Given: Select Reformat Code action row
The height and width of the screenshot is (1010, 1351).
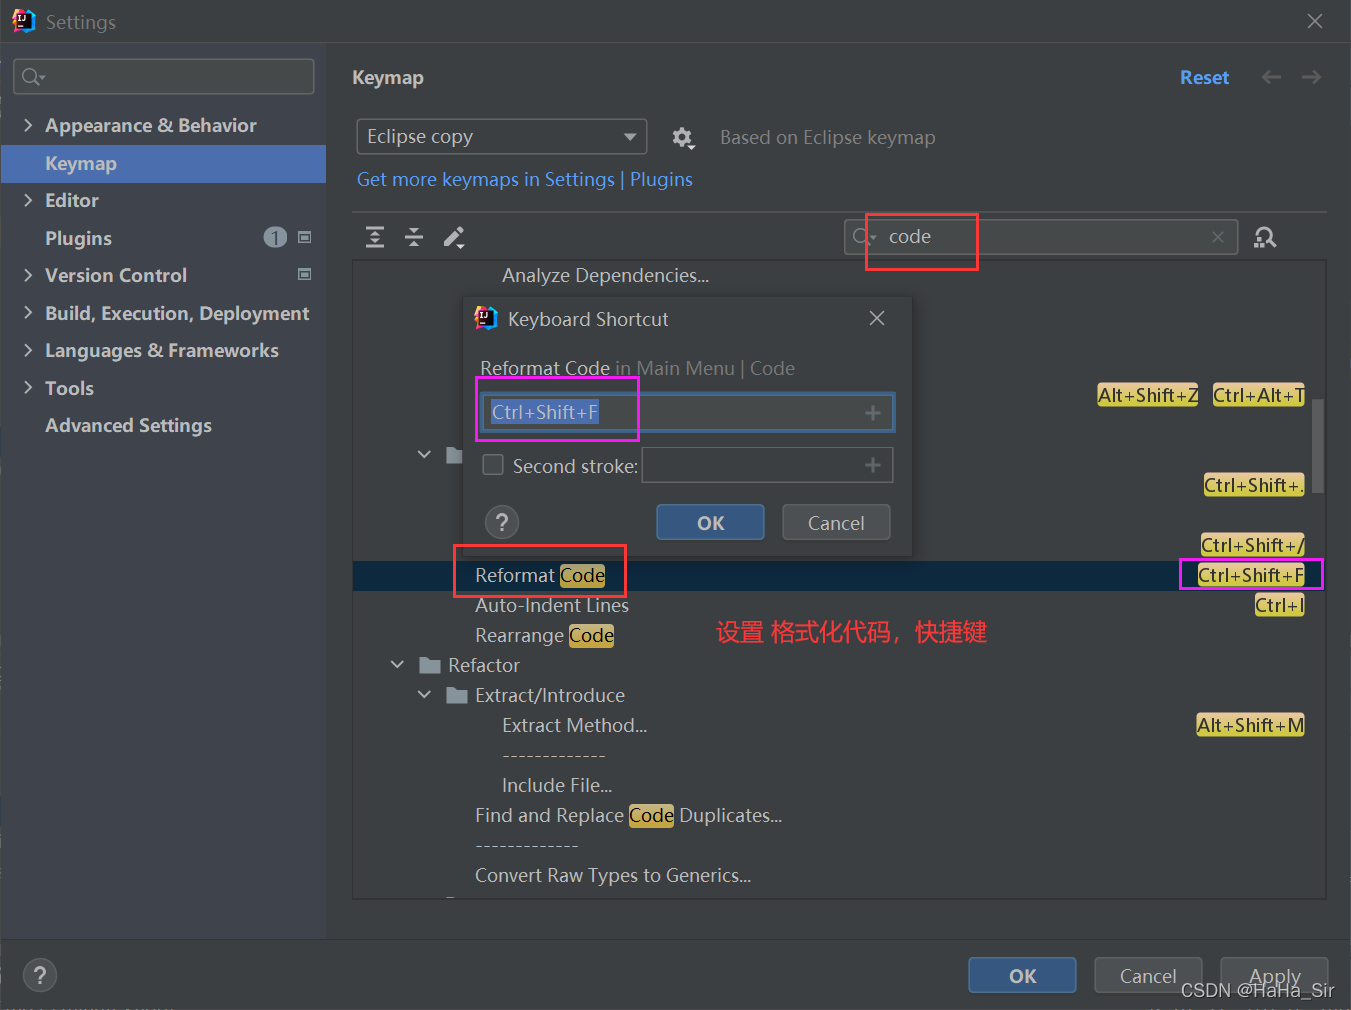Looking at the screenshot, I should (x=839, y=575).
